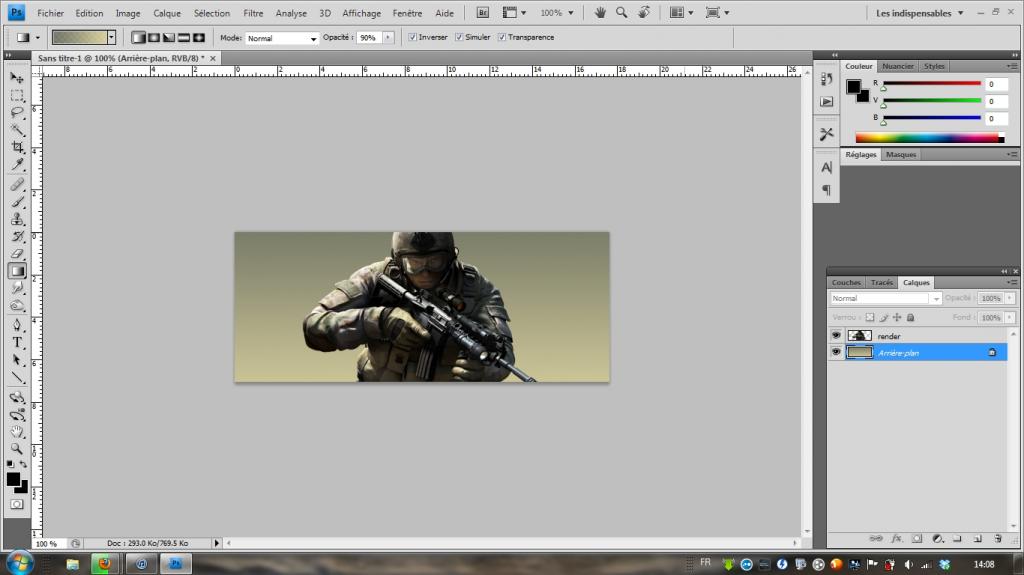Select the Lasso tool
This screenshot has height=575, width=1024.
pos(17,112)
